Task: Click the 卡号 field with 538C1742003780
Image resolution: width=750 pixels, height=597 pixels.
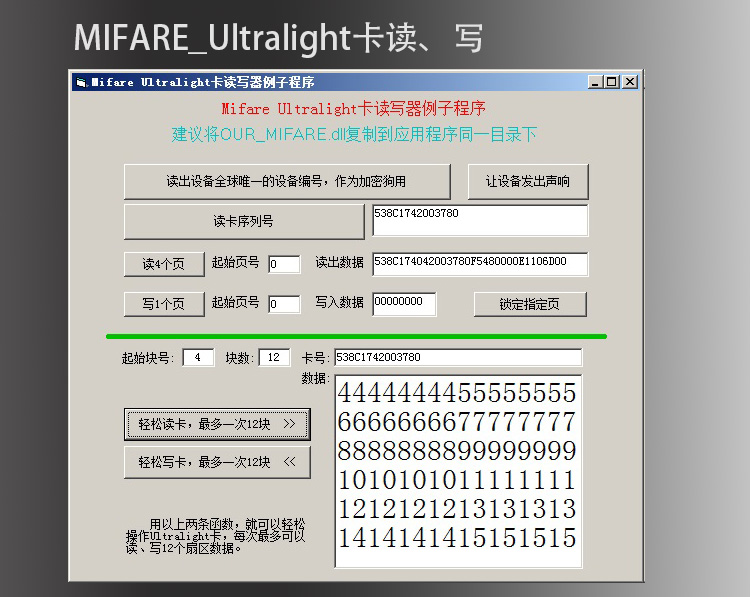Action: pos(458,357)
